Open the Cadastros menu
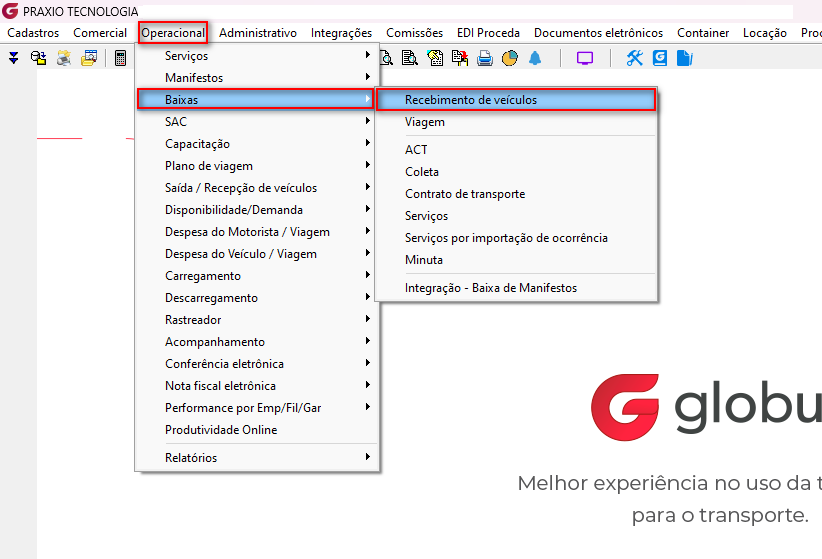The image size is (822, 559). pyautogui.click(x=33, y=33)
